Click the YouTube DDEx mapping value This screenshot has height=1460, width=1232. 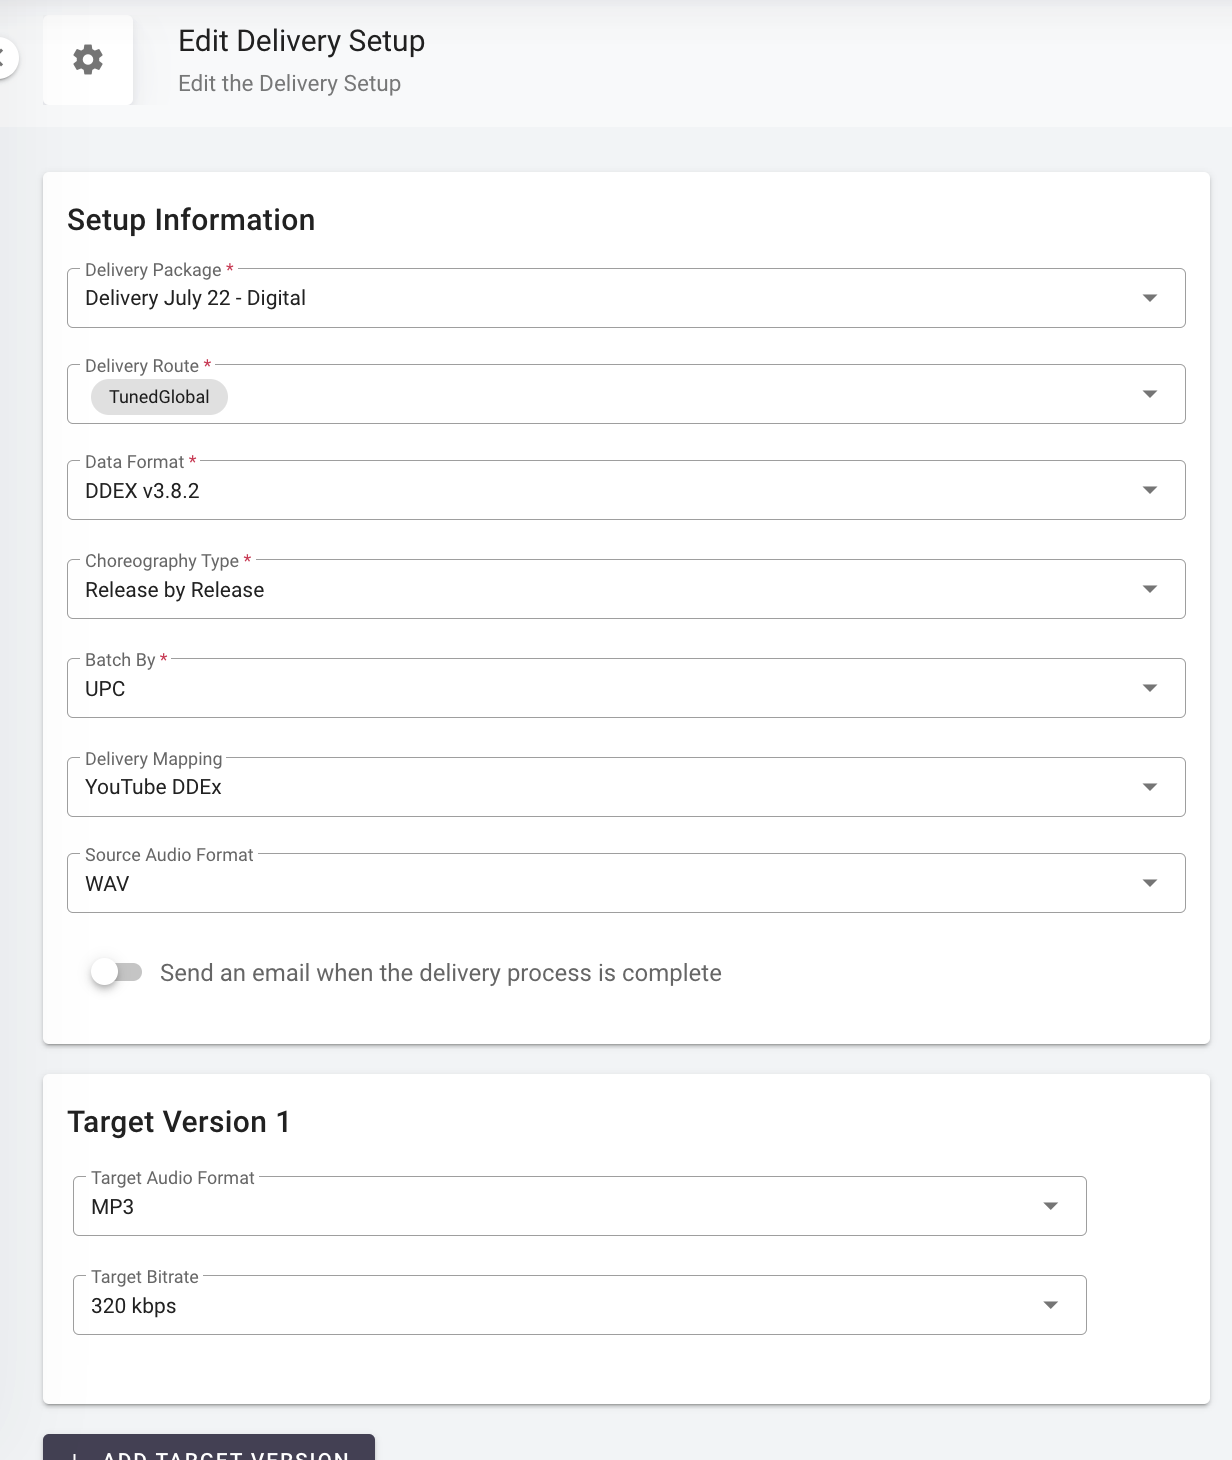coord(153,787)
